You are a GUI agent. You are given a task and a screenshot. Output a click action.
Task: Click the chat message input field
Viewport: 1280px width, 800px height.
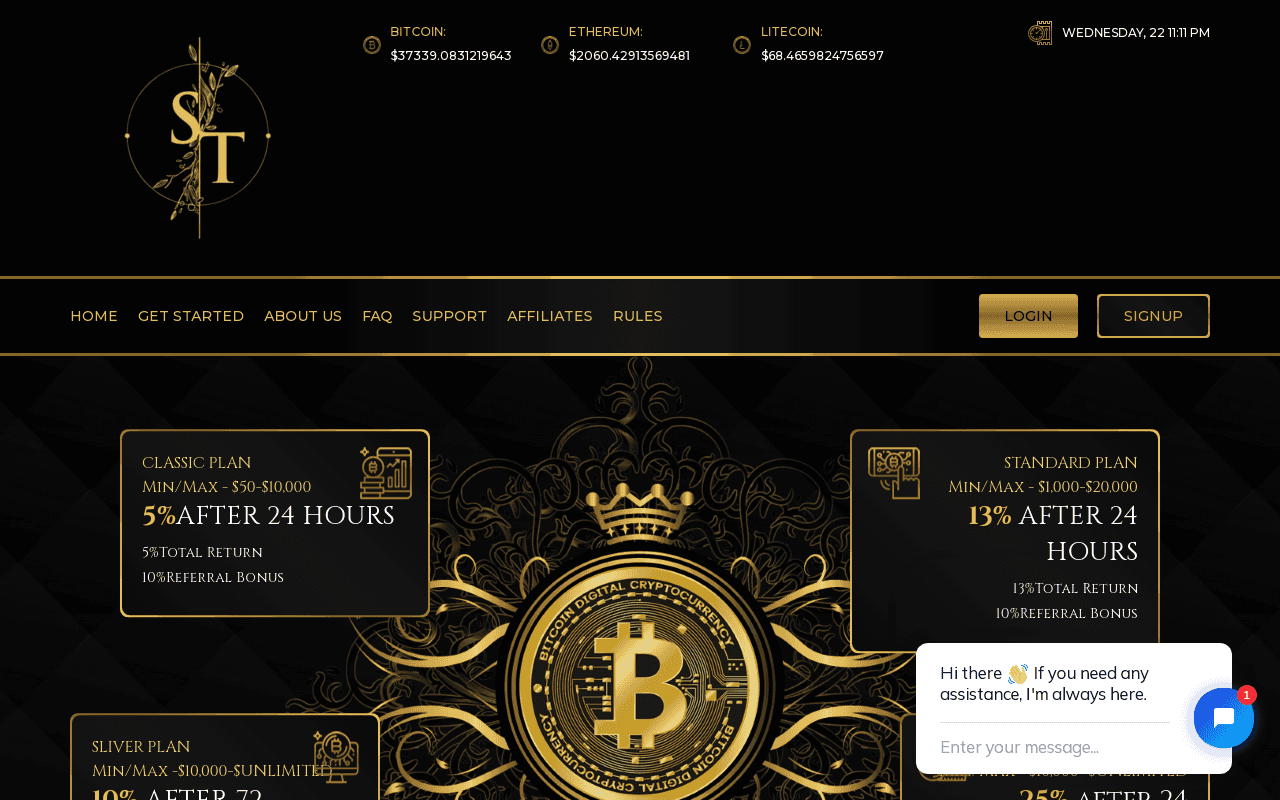tap(1055, 747)
